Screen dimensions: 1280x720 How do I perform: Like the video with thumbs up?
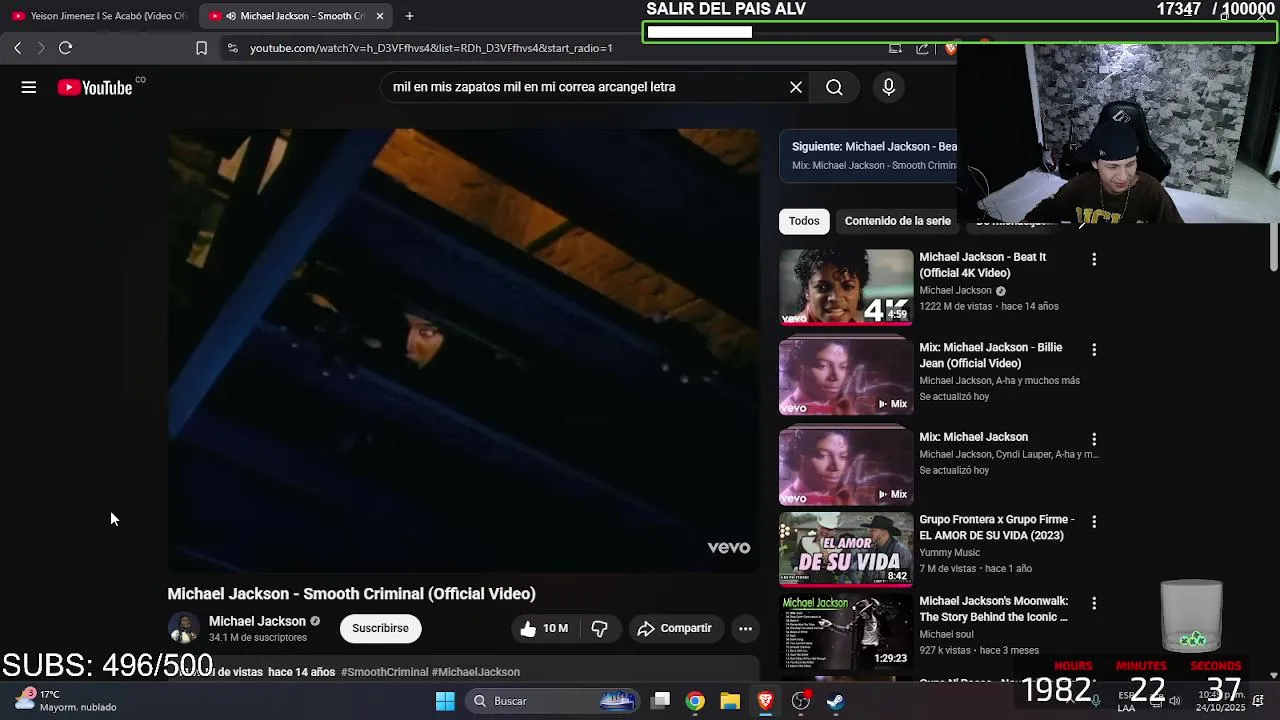click(544, 628)
